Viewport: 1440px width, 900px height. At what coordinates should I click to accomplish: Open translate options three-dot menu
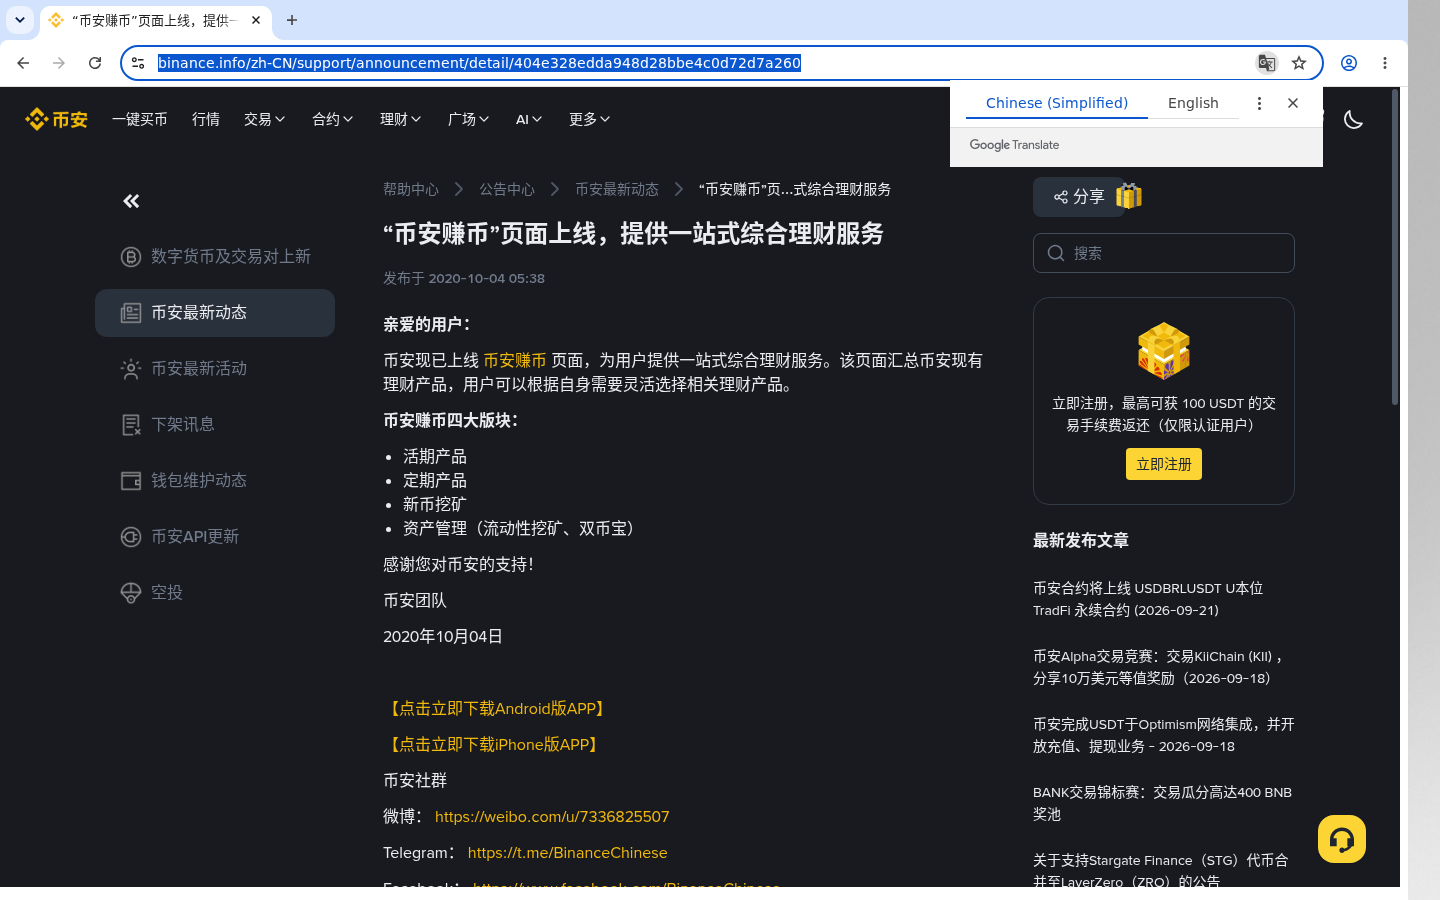(1259, 103)
